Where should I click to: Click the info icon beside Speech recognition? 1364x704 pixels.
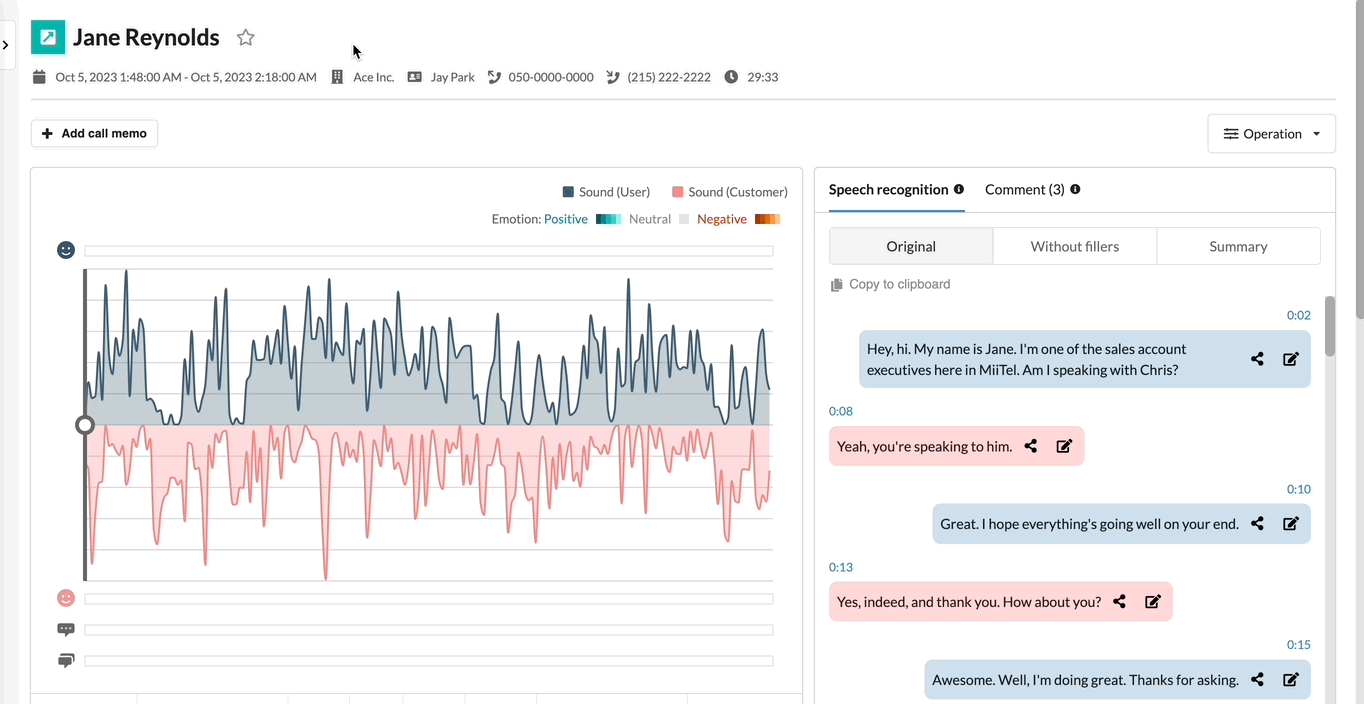(x=959, y=189)
